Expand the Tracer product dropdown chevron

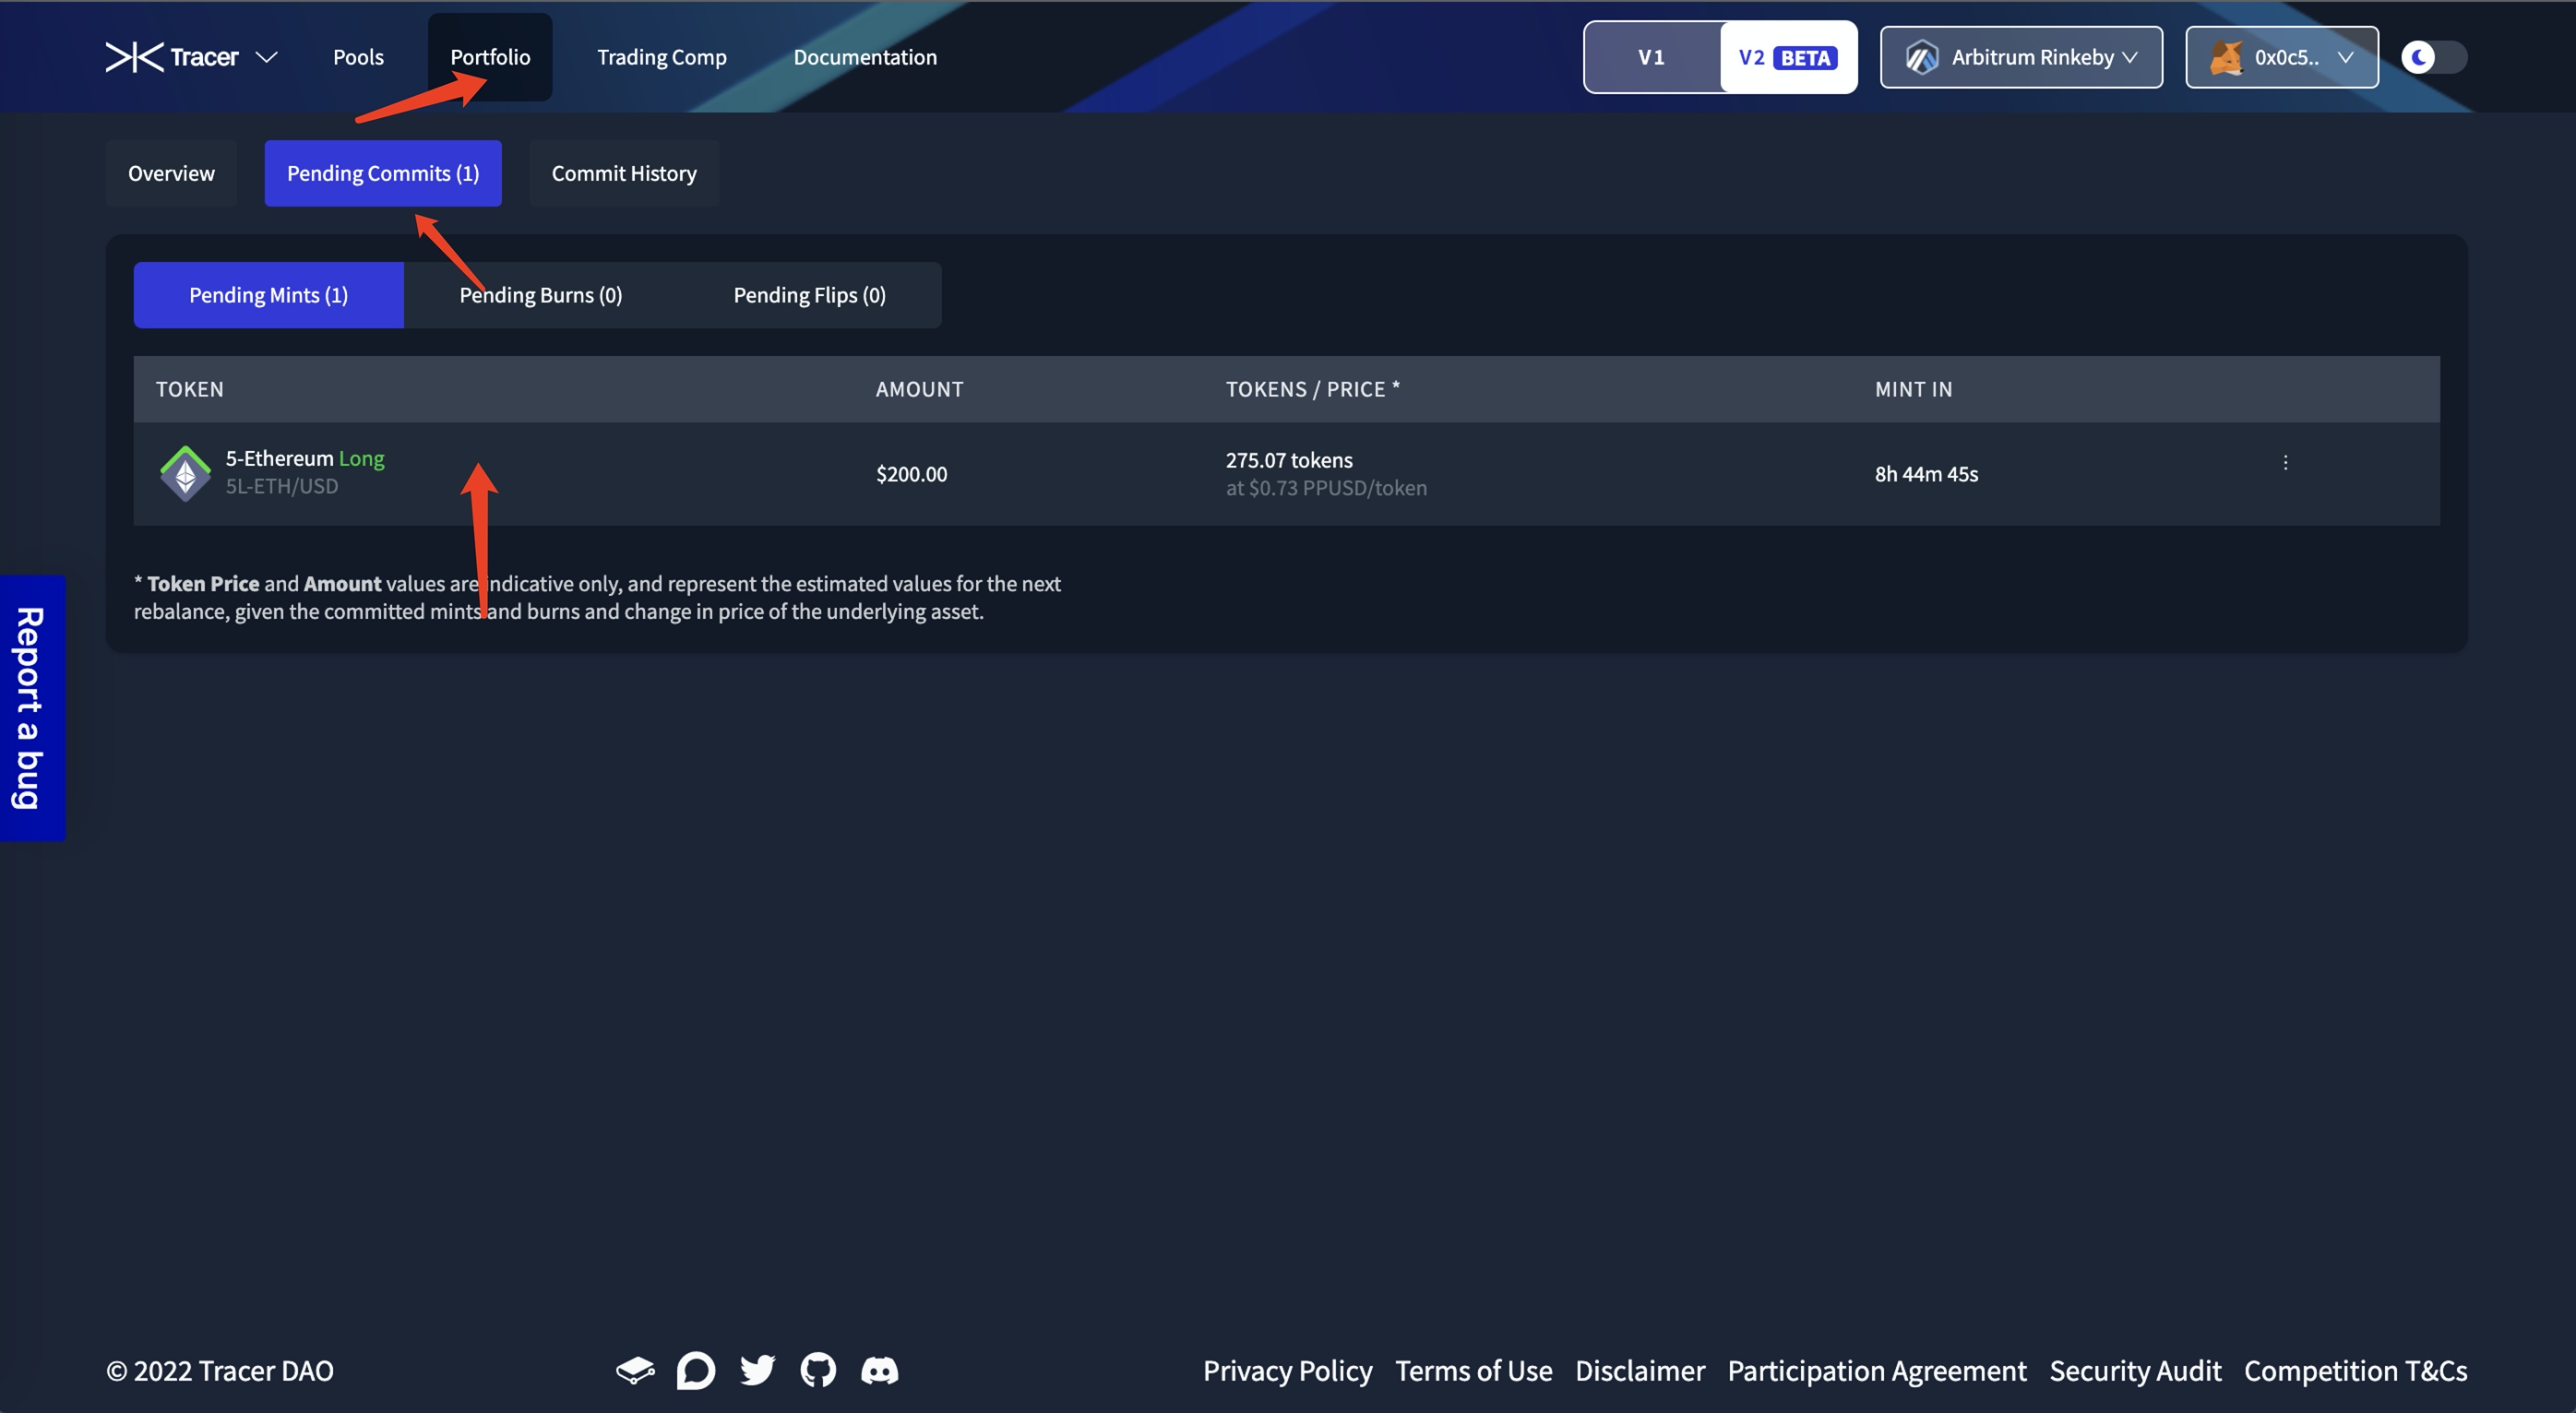tap(266, 57)
